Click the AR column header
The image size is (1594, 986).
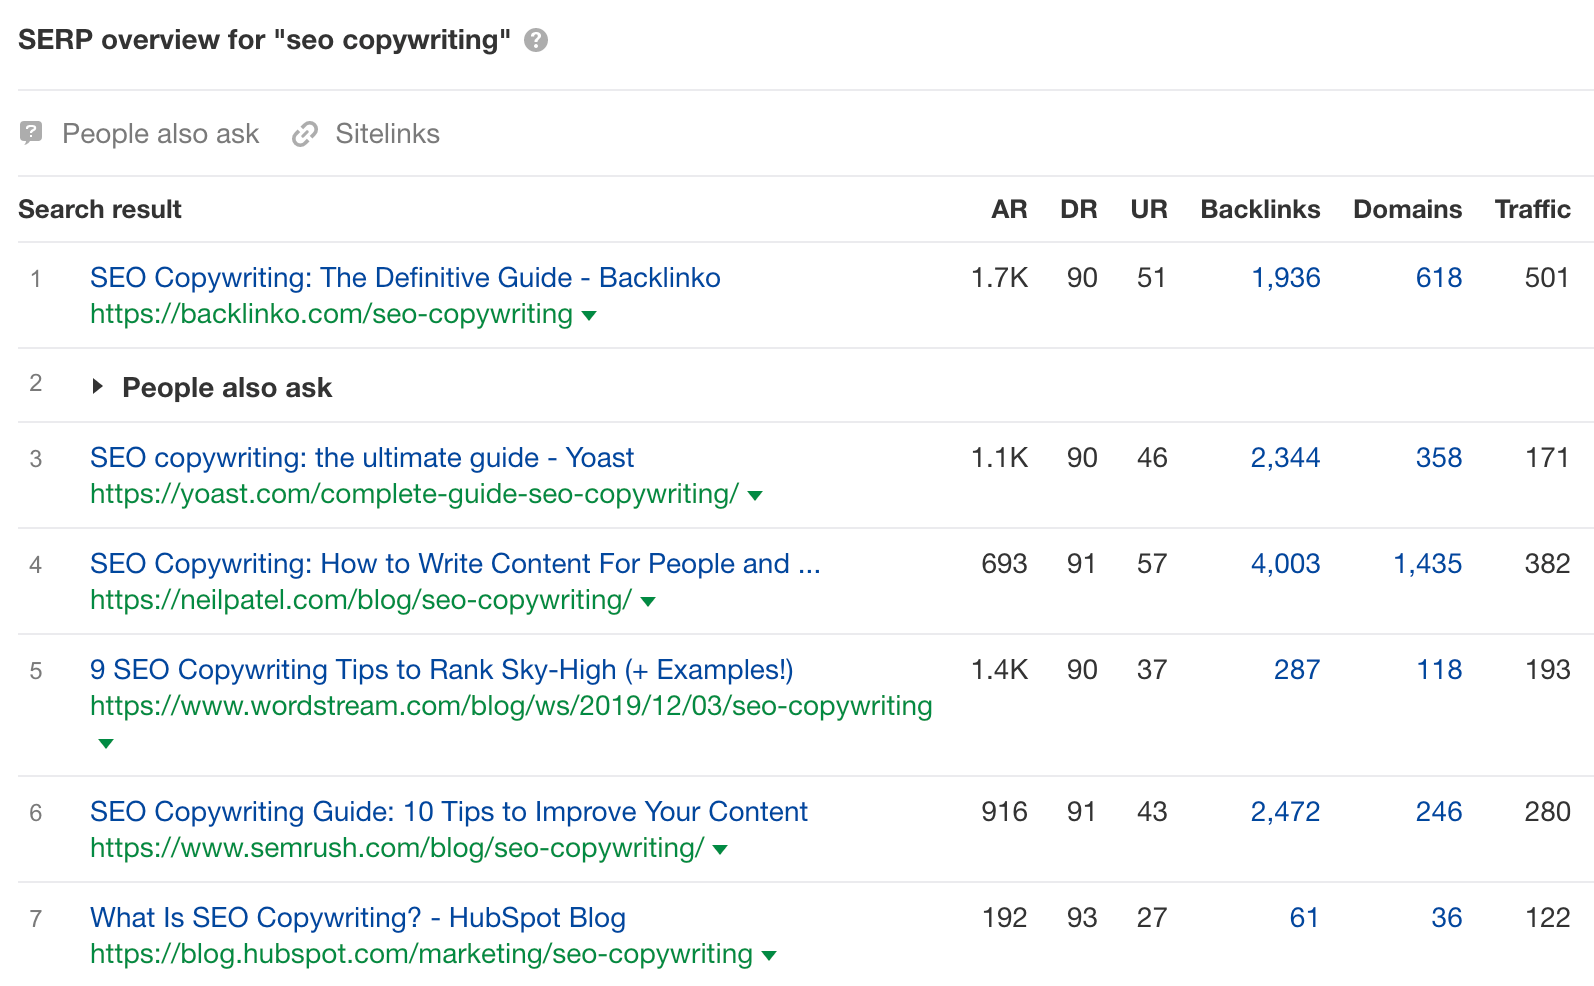[1009, 209]
